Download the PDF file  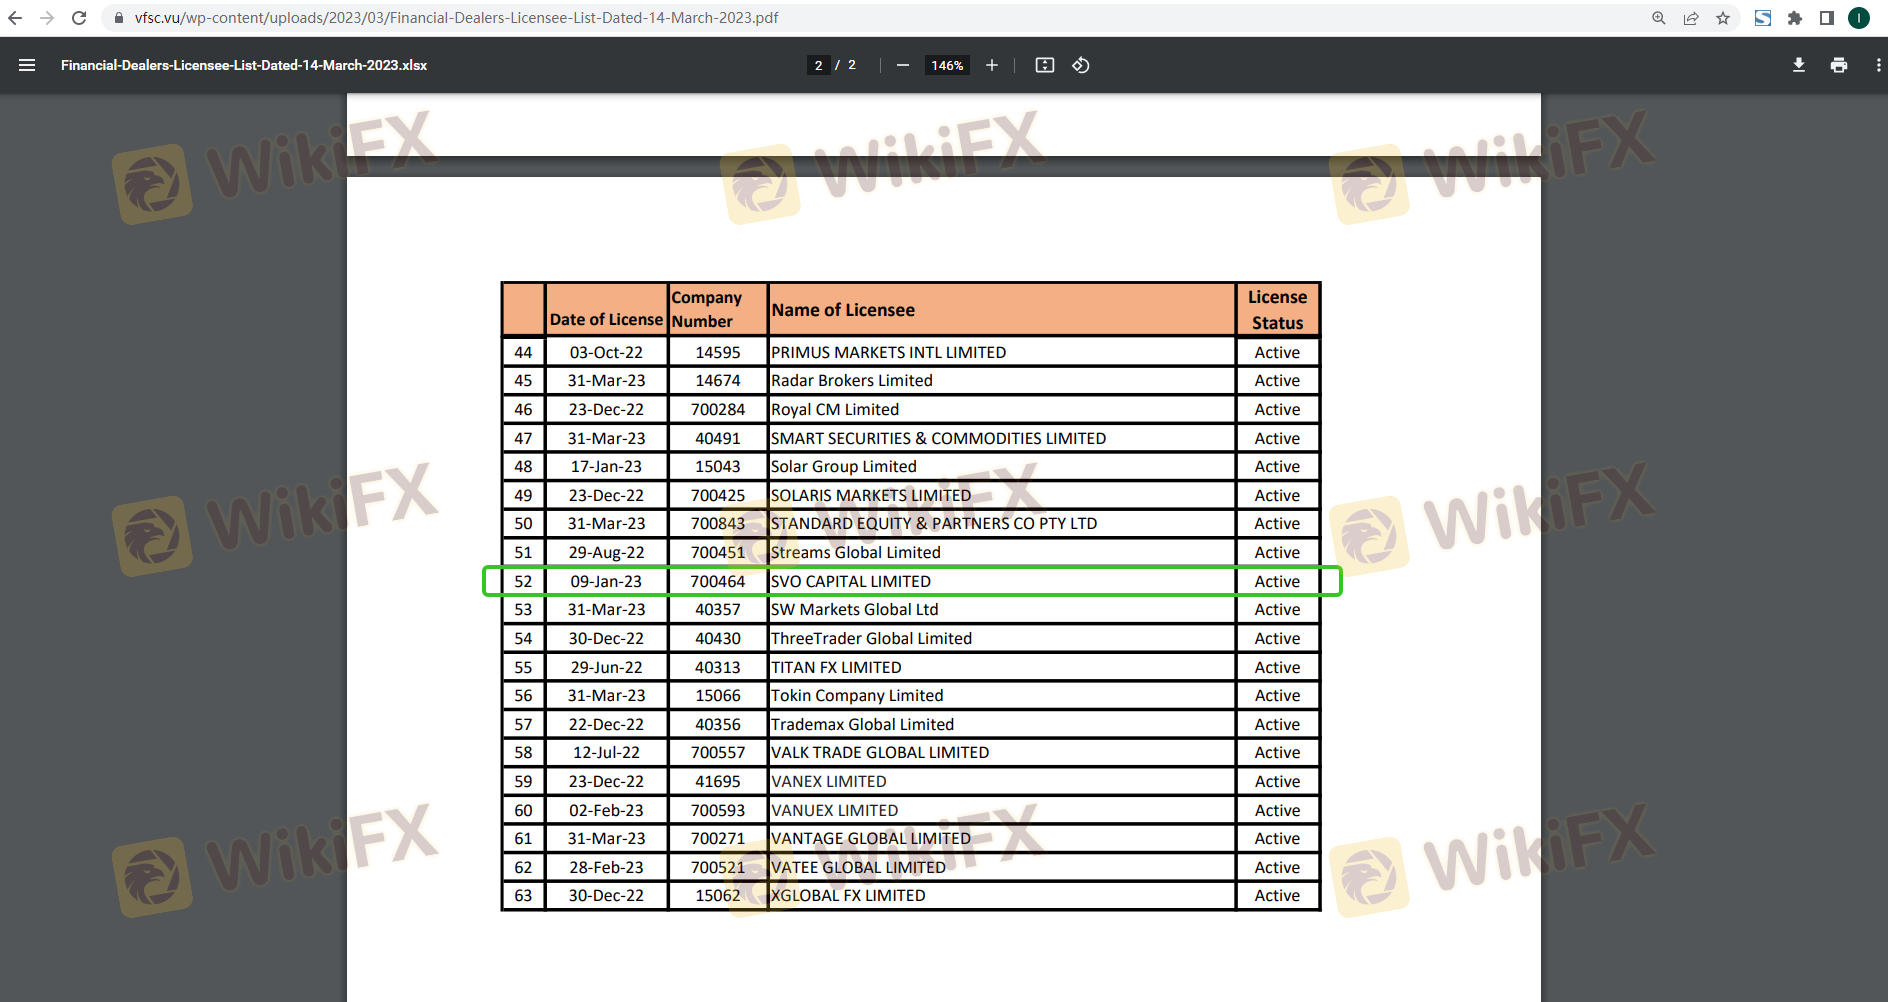pos(1799,65)
